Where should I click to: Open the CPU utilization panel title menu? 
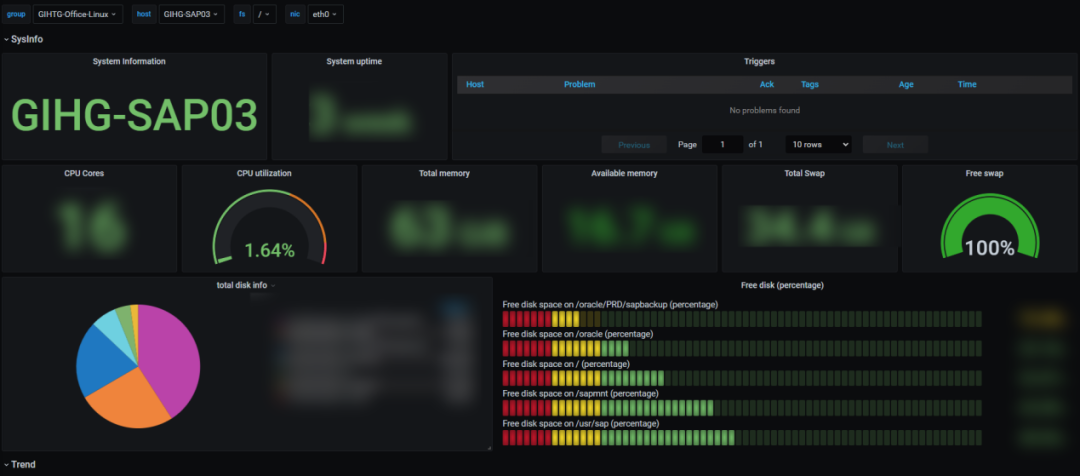tap(264, 173)
